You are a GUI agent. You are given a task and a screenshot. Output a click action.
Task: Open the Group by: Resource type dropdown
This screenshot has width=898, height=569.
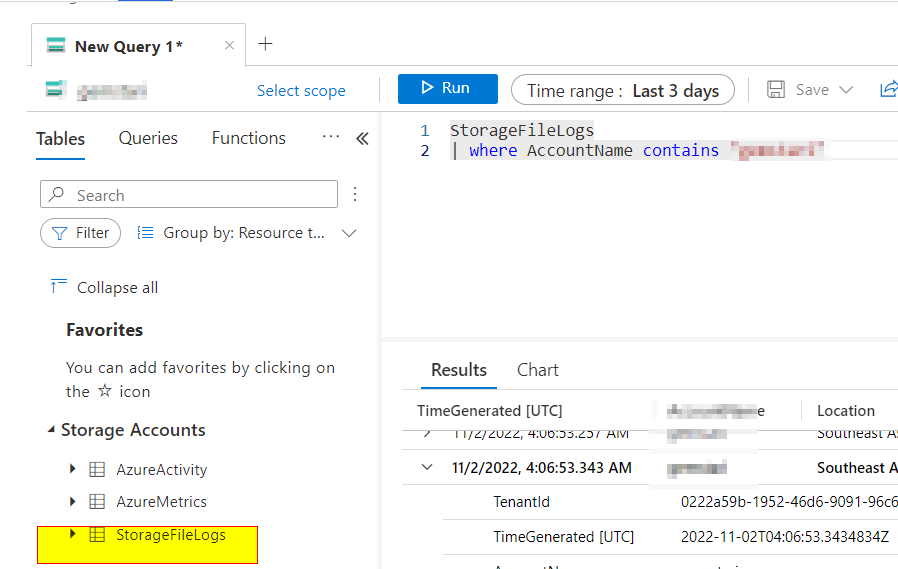click(x=247, y=233)
